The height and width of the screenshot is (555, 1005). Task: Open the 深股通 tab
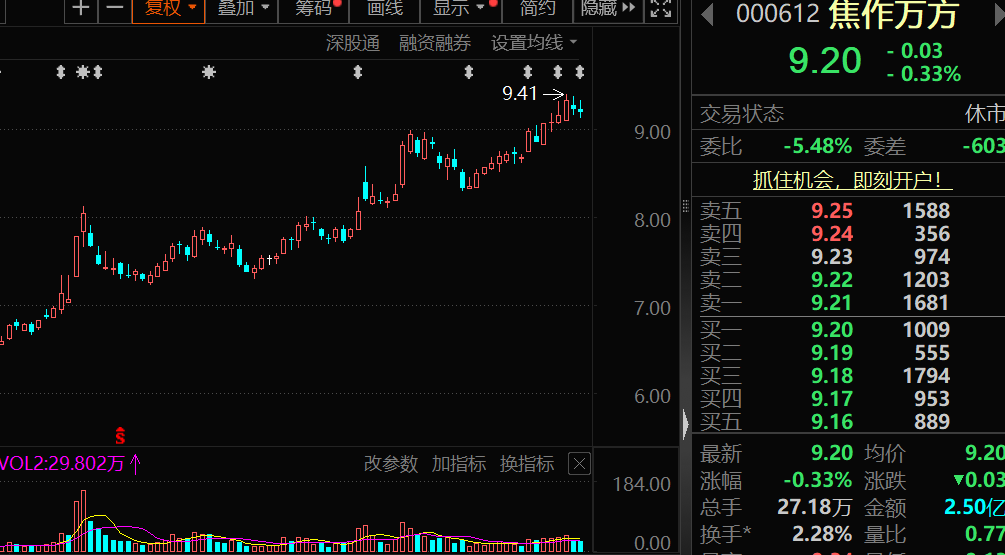[353, 43]
